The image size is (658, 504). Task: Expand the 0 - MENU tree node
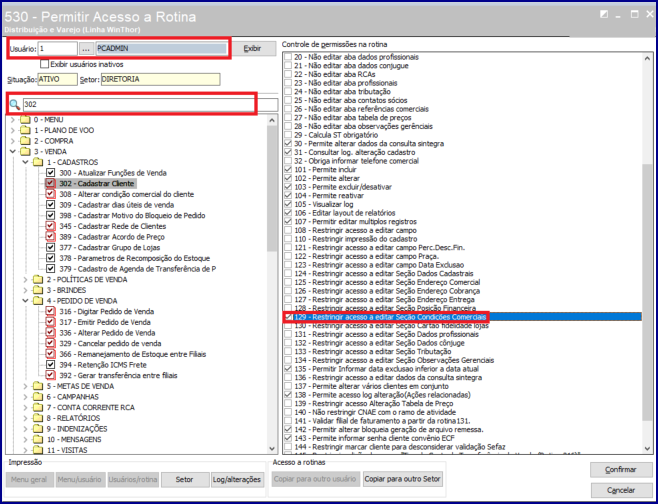click(x=13, y=120)
